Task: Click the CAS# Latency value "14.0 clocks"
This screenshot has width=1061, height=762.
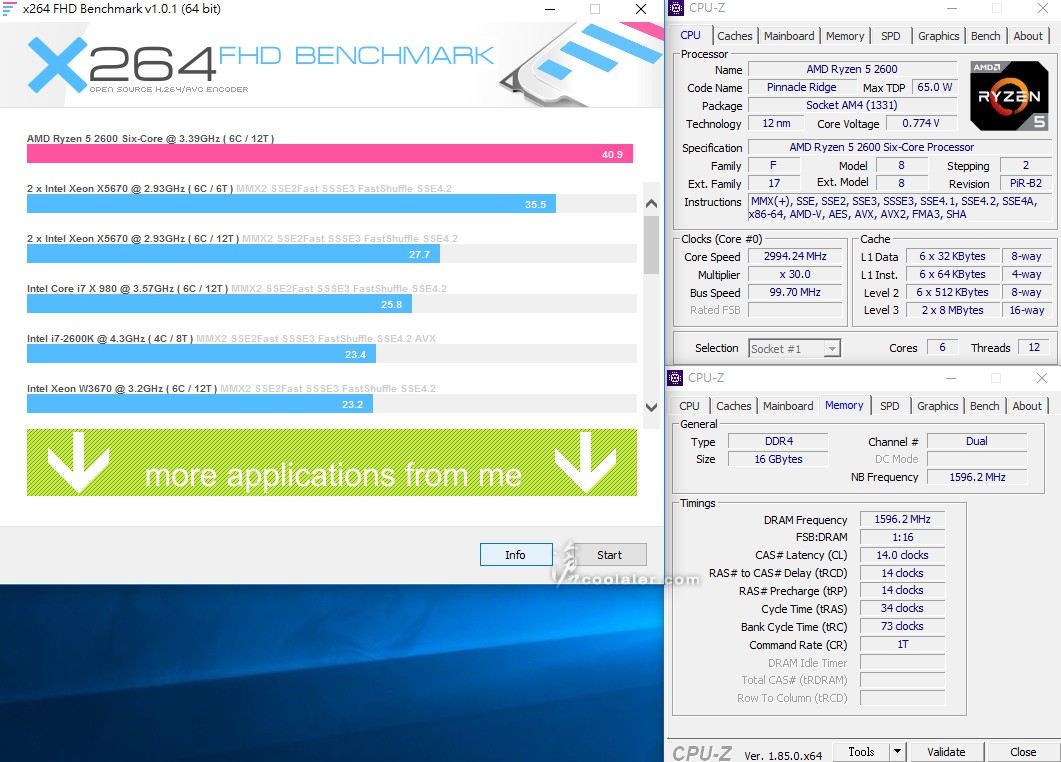Action: point(903,555)
